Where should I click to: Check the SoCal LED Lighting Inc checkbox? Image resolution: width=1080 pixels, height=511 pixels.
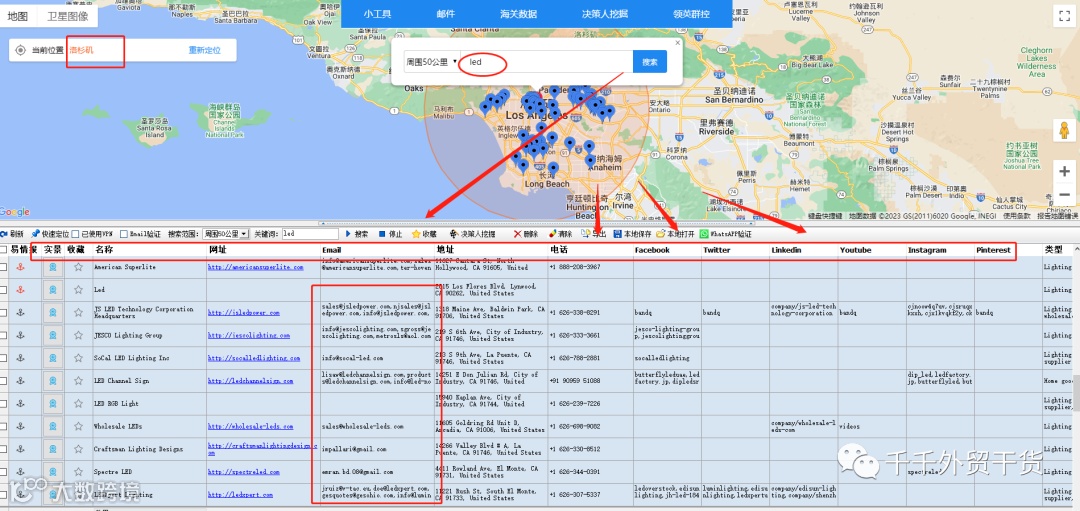click(3, 358)
